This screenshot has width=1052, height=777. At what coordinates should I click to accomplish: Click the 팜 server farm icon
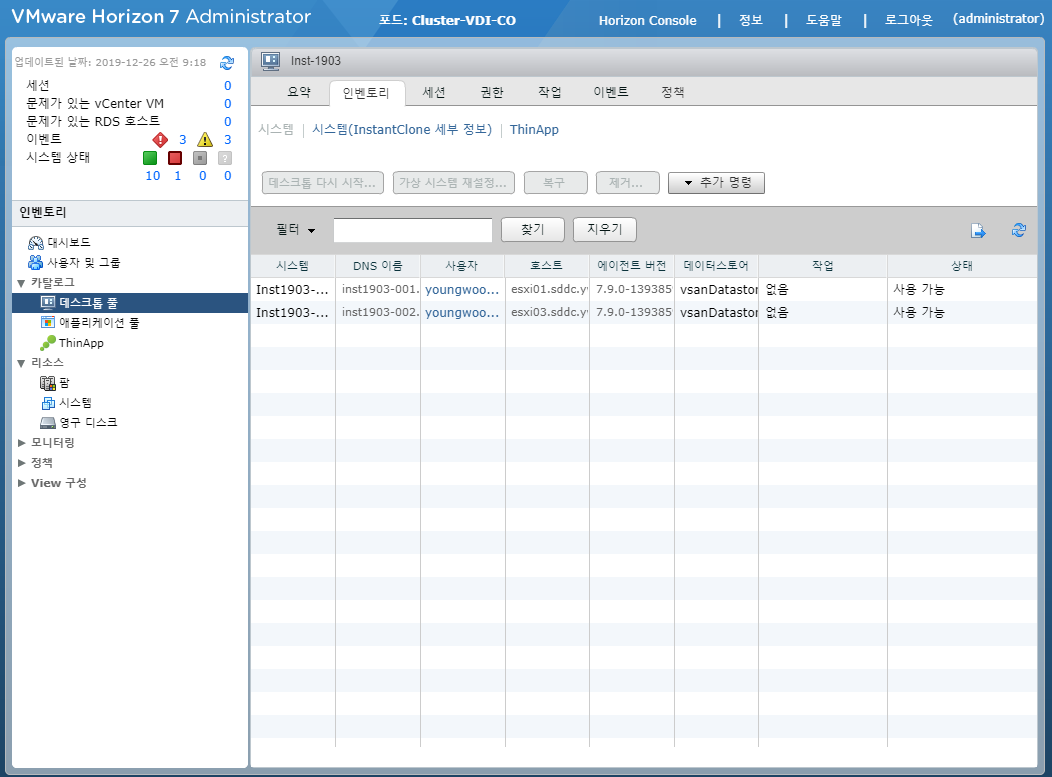[48, 383]
